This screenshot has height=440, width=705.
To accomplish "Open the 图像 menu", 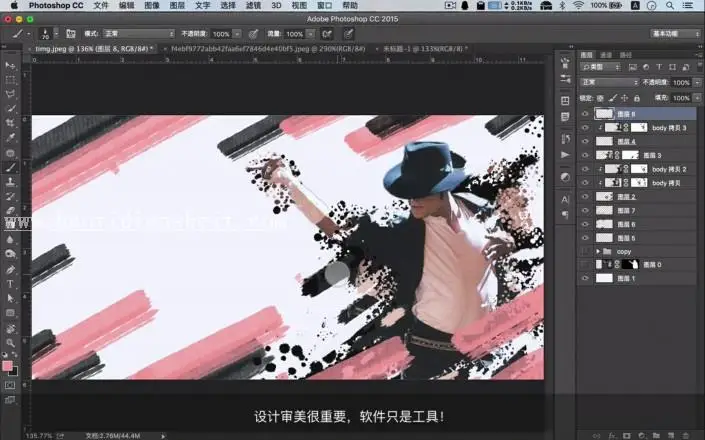I will coord(152,5).
